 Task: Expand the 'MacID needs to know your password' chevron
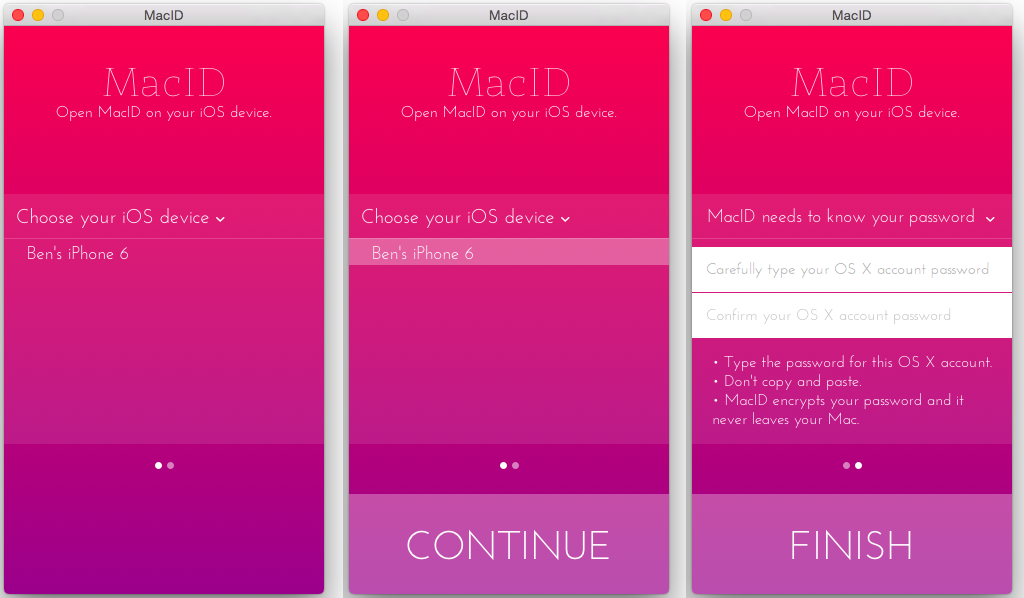(990, 218)
